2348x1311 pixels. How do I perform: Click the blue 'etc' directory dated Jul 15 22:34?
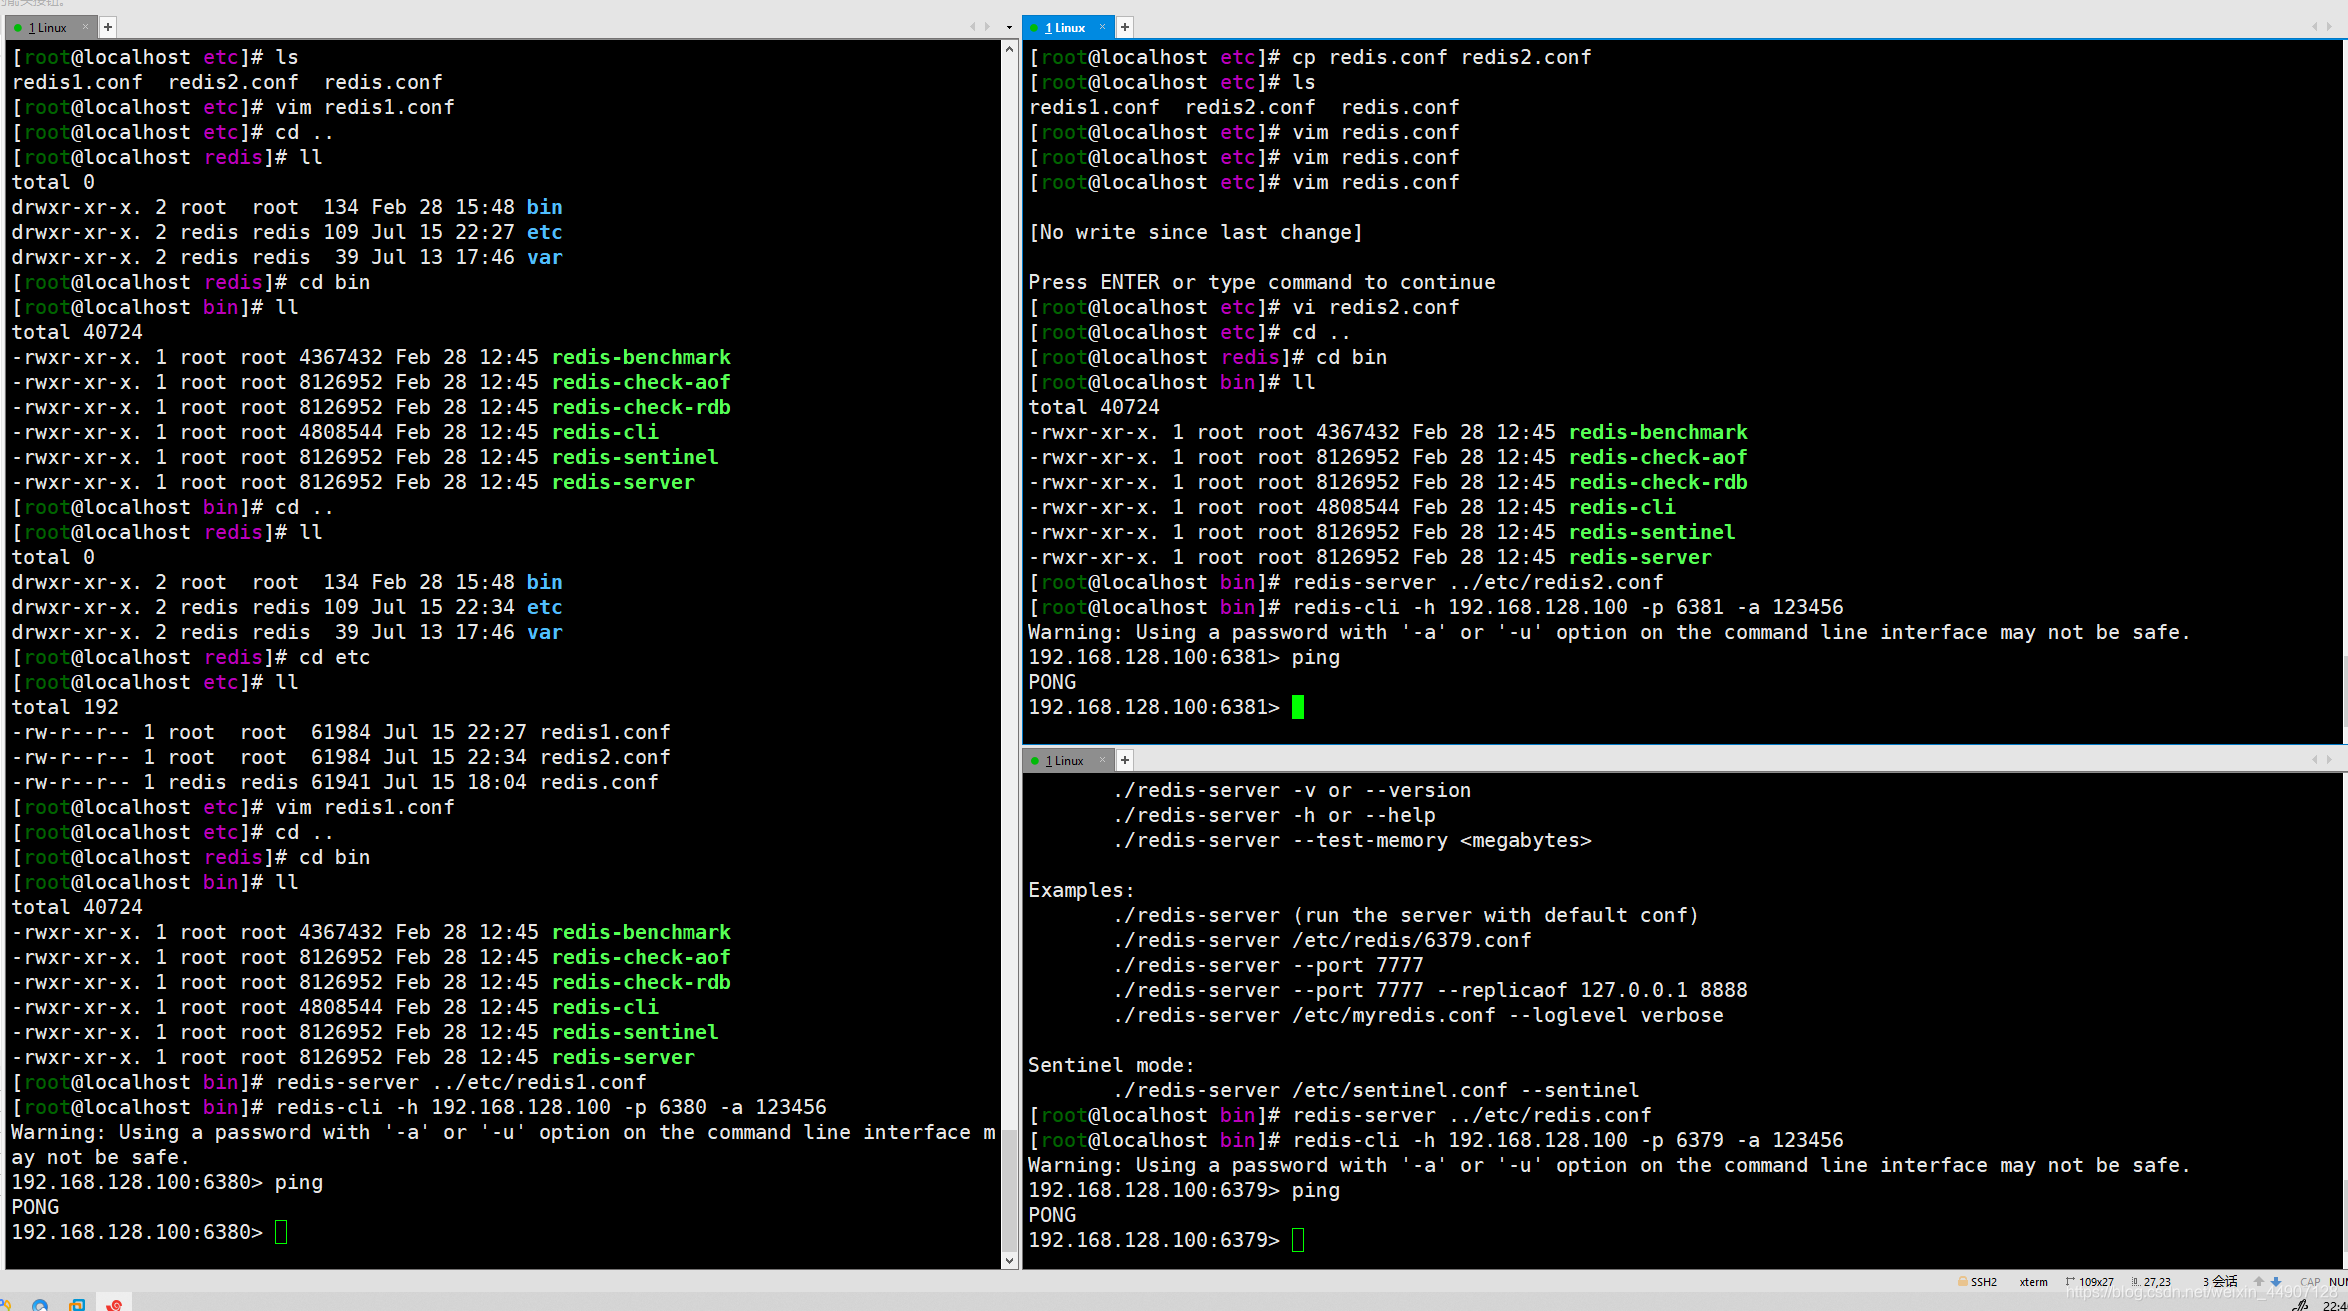pos(545,607)
